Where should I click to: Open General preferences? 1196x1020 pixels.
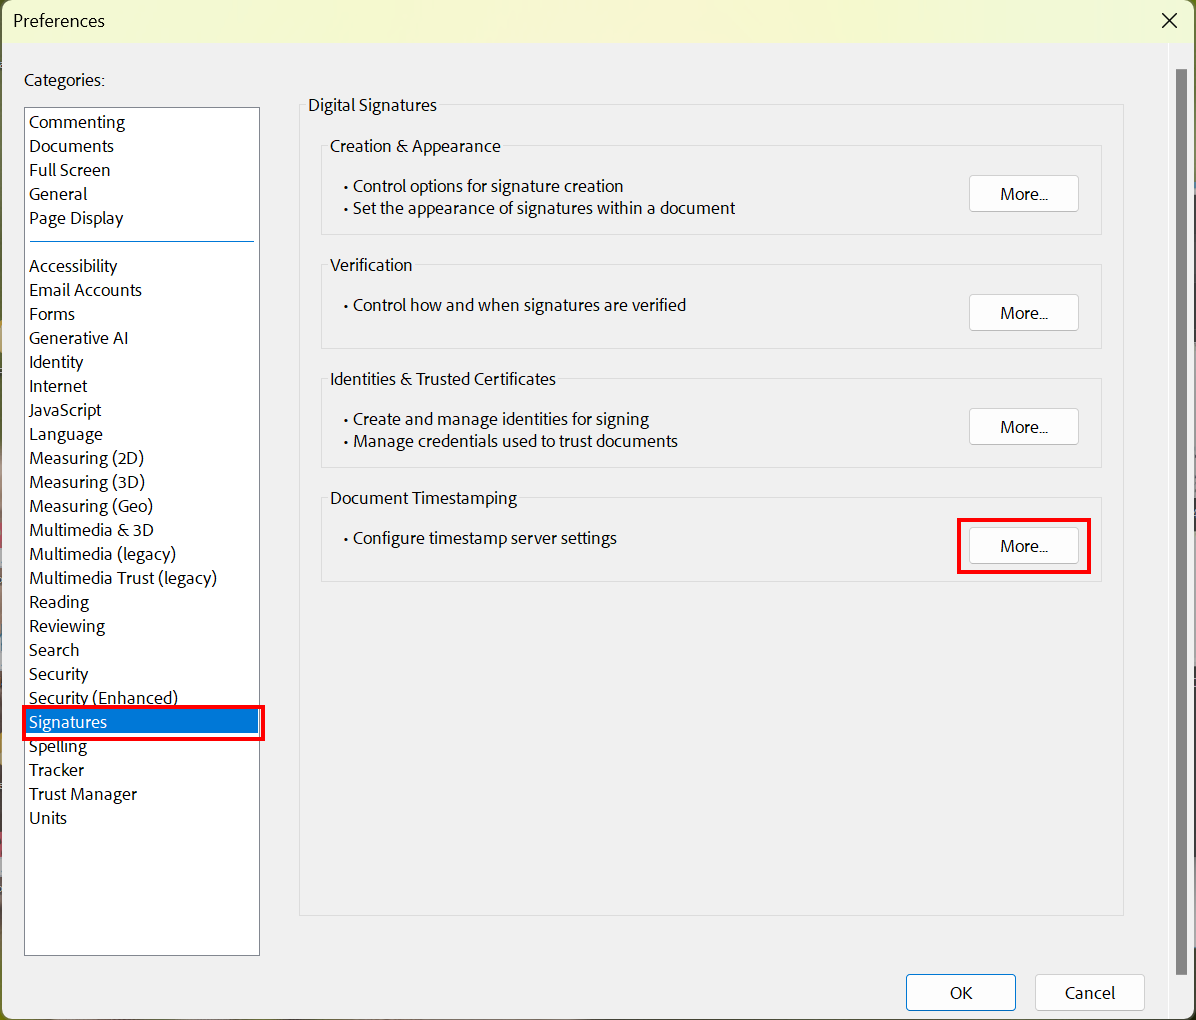coord(57,194)
